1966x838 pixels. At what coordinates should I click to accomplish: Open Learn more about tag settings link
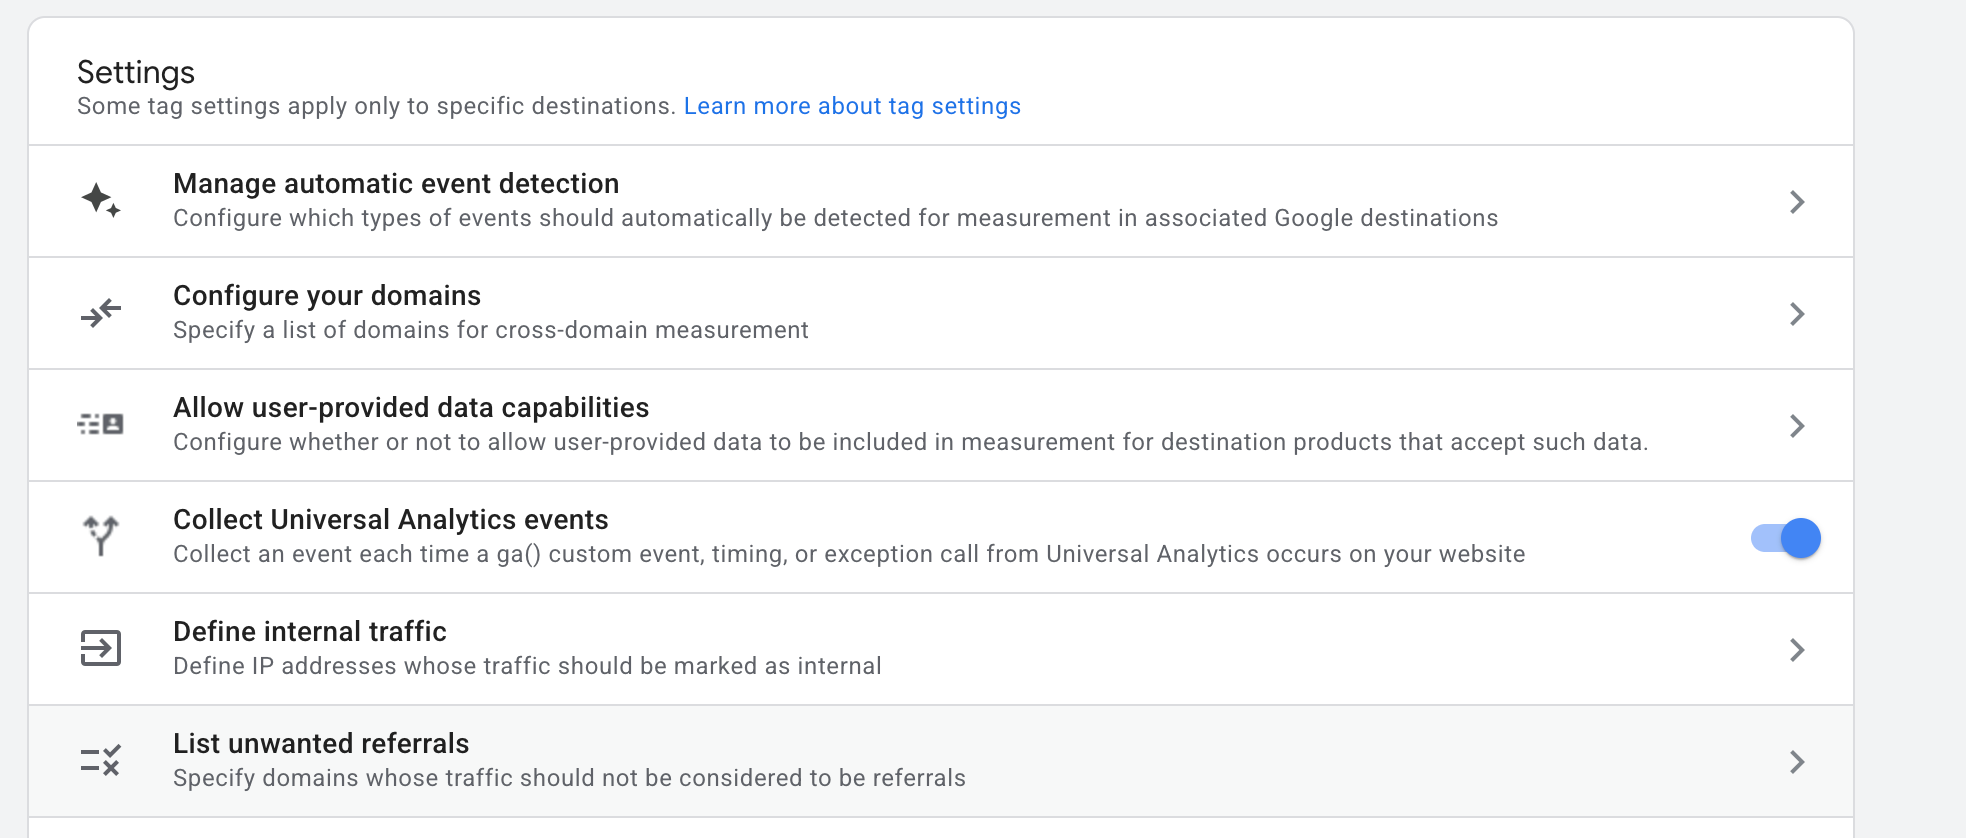coord(852,106)
